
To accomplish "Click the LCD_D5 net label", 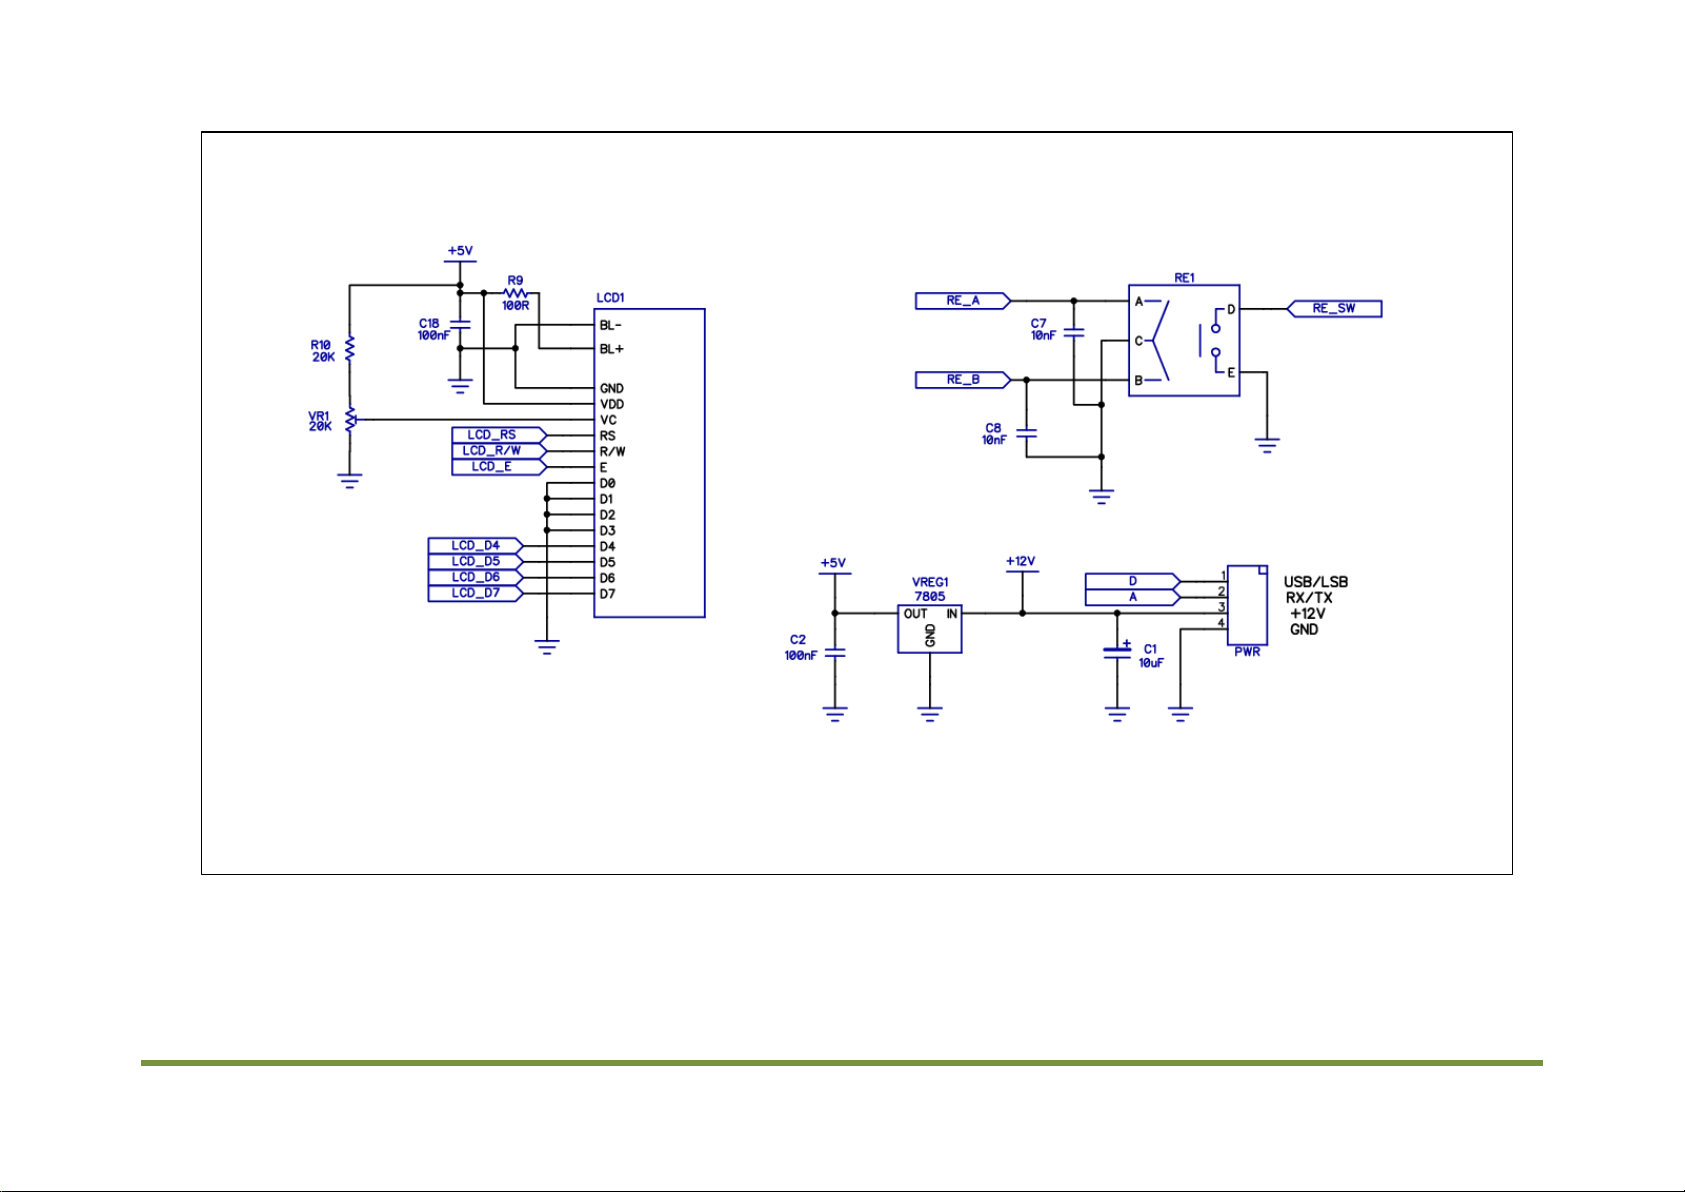I will [476, 562].
